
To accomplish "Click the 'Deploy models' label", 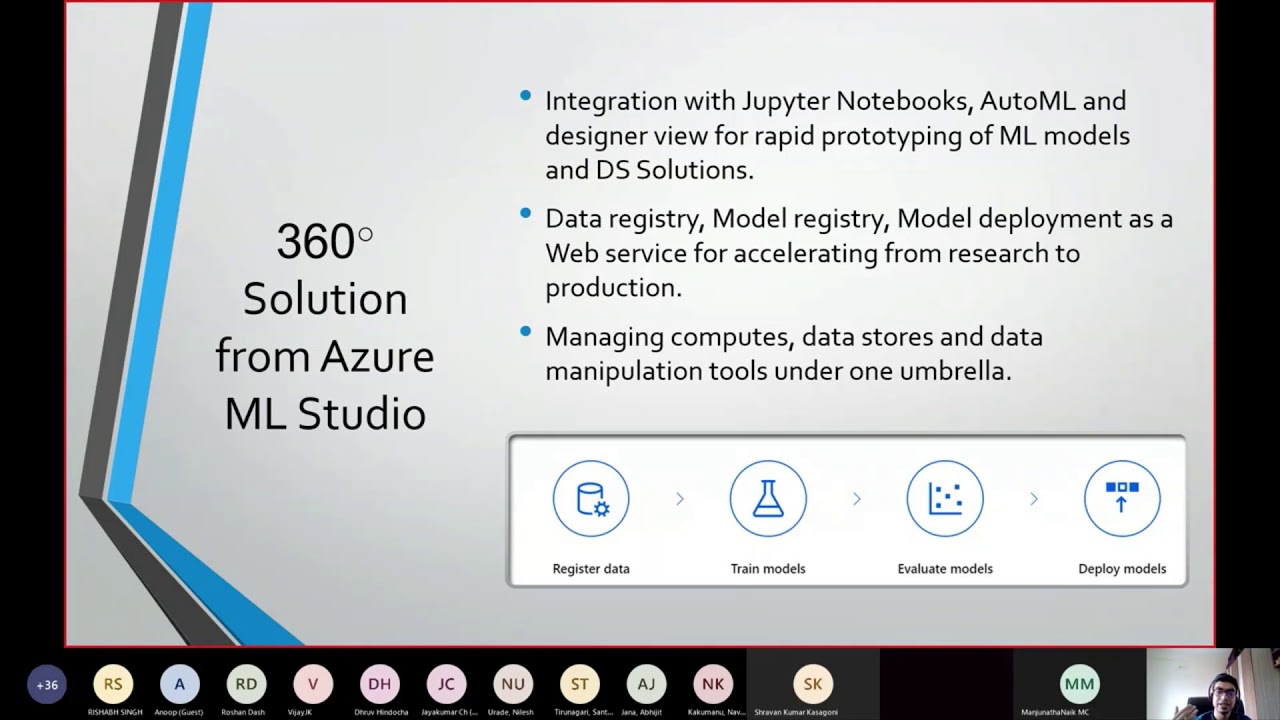I will 1122,568.
